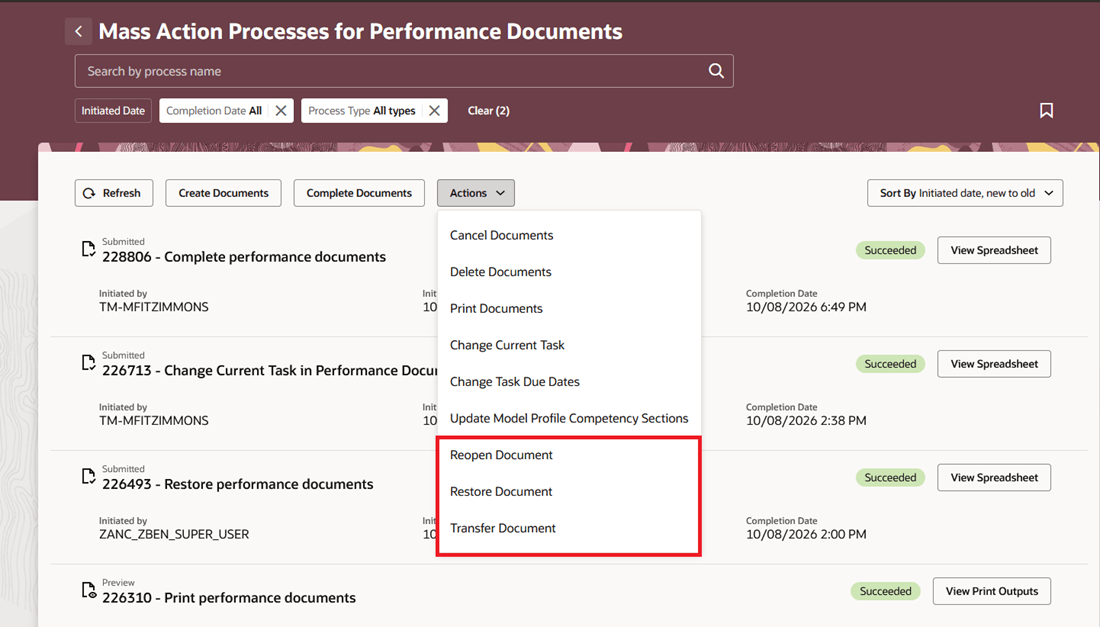This screenshot has width=1100, height=627.
Task: Click the document icon for process 228806
Action: 88,249
